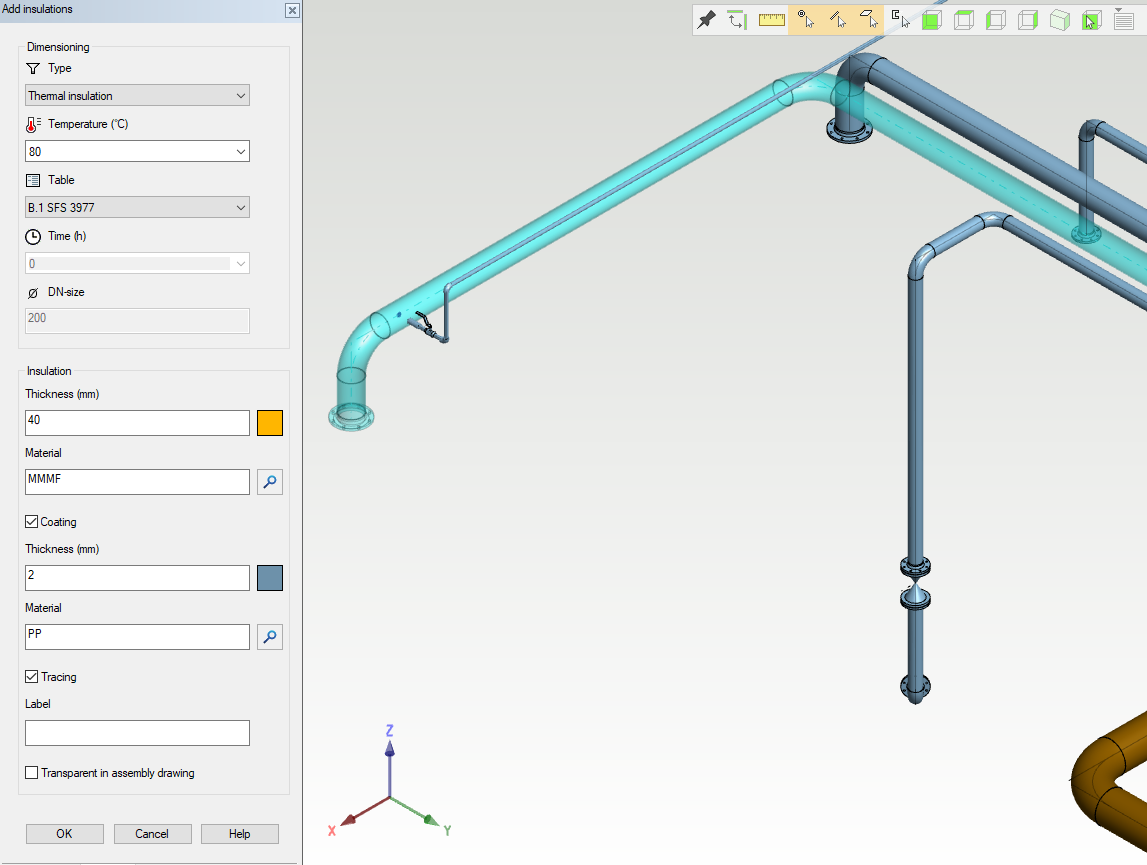Toggle the point selection filter

[805, 20]
